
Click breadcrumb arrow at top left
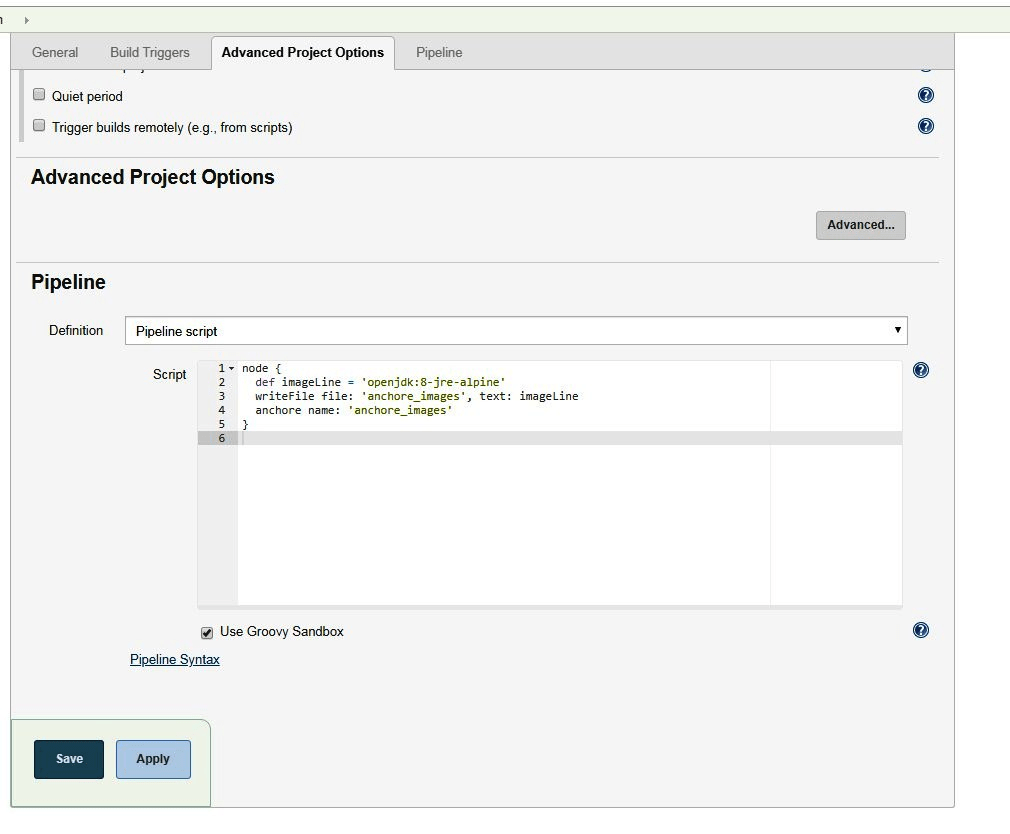(26, 20)
